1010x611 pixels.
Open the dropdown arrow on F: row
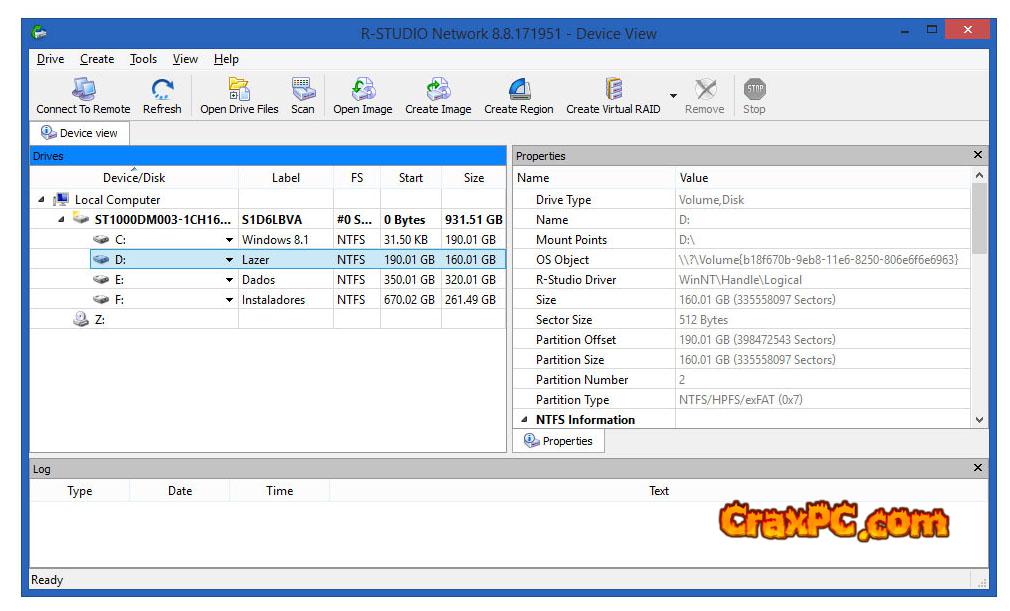point(229,299)
